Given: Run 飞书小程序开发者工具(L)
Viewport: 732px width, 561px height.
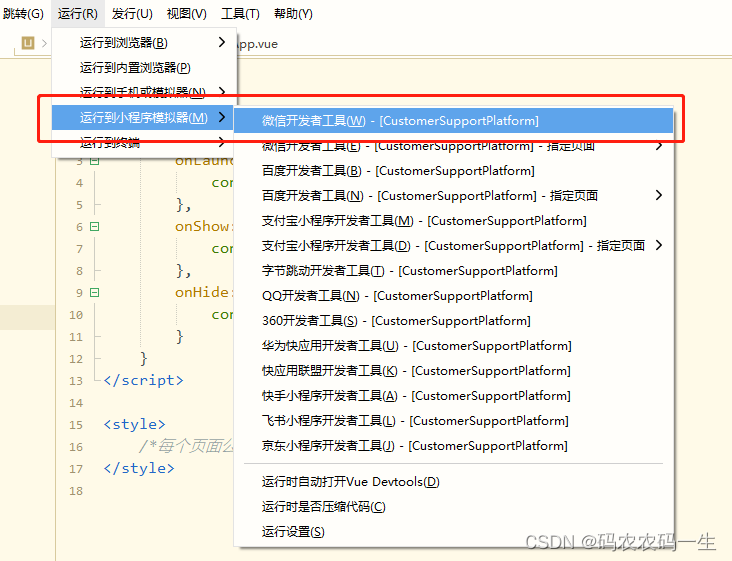Looking at the screenshot, I should click(x=453, y=421).
